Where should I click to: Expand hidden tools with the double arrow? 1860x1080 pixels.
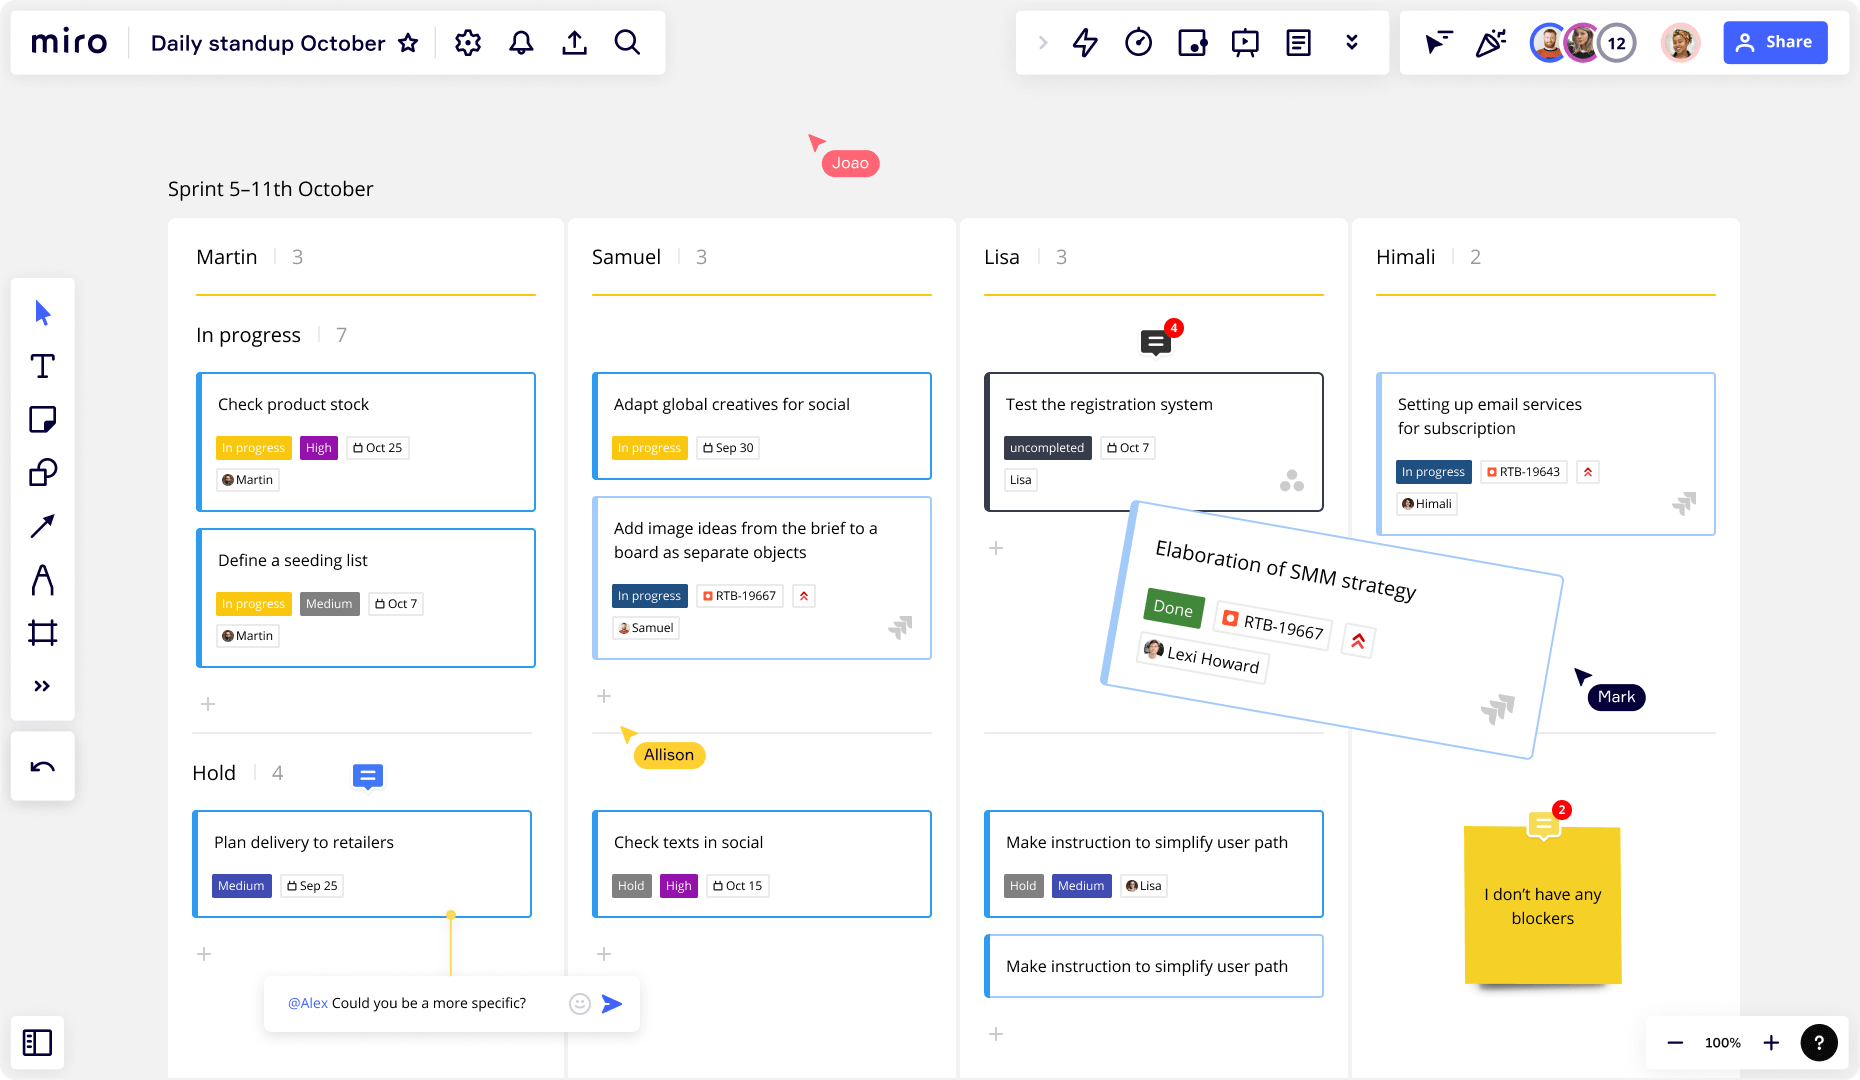[42, 685]
